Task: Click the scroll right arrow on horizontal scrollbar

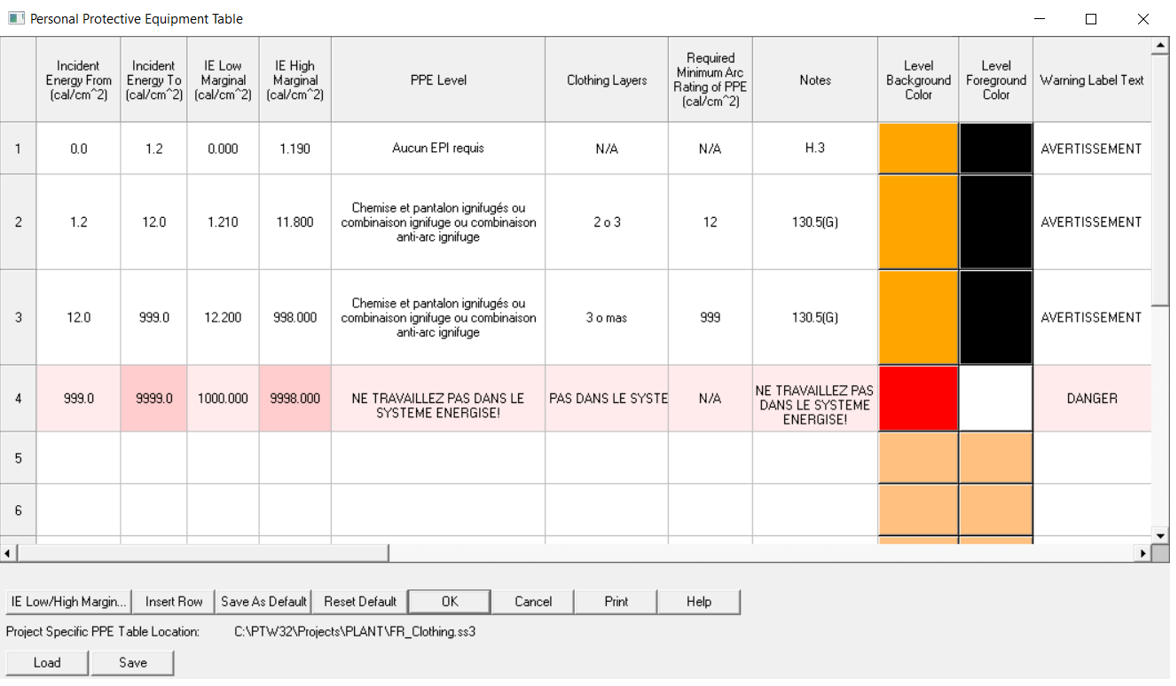Action: [x=1142, y=553]
